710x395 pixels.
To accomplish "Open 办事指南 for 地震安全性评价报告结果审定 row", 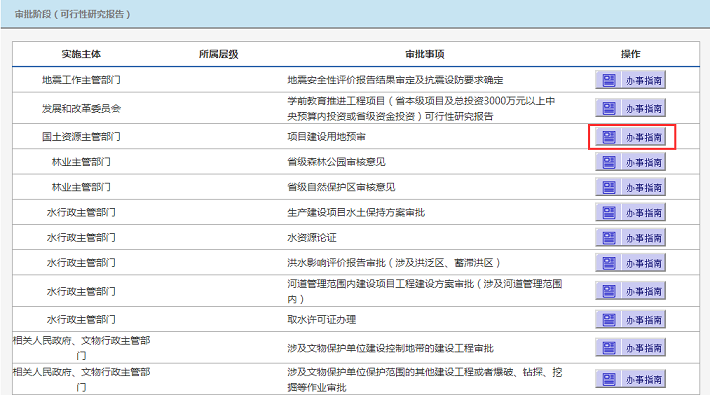I will click(x=630, y=80).
